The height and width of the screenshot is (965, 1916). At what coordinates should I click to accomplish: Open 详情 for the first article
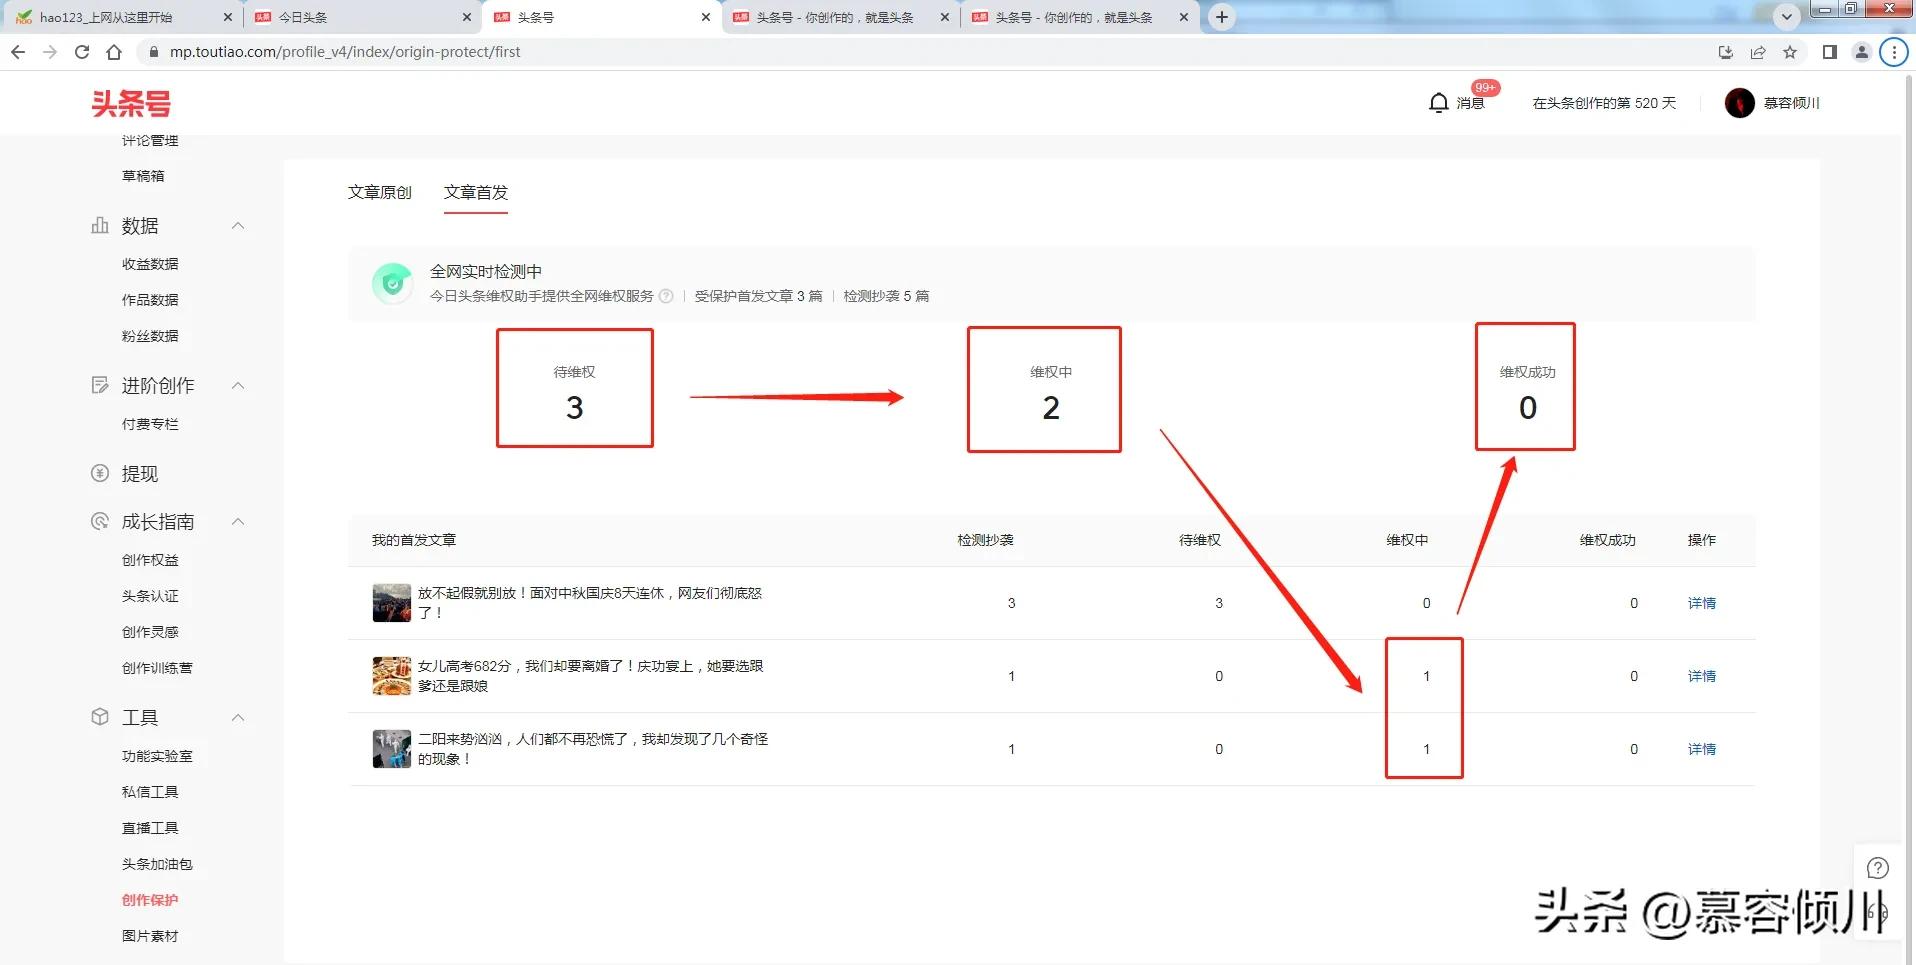pyautogui.click(x=1701, y=602)
